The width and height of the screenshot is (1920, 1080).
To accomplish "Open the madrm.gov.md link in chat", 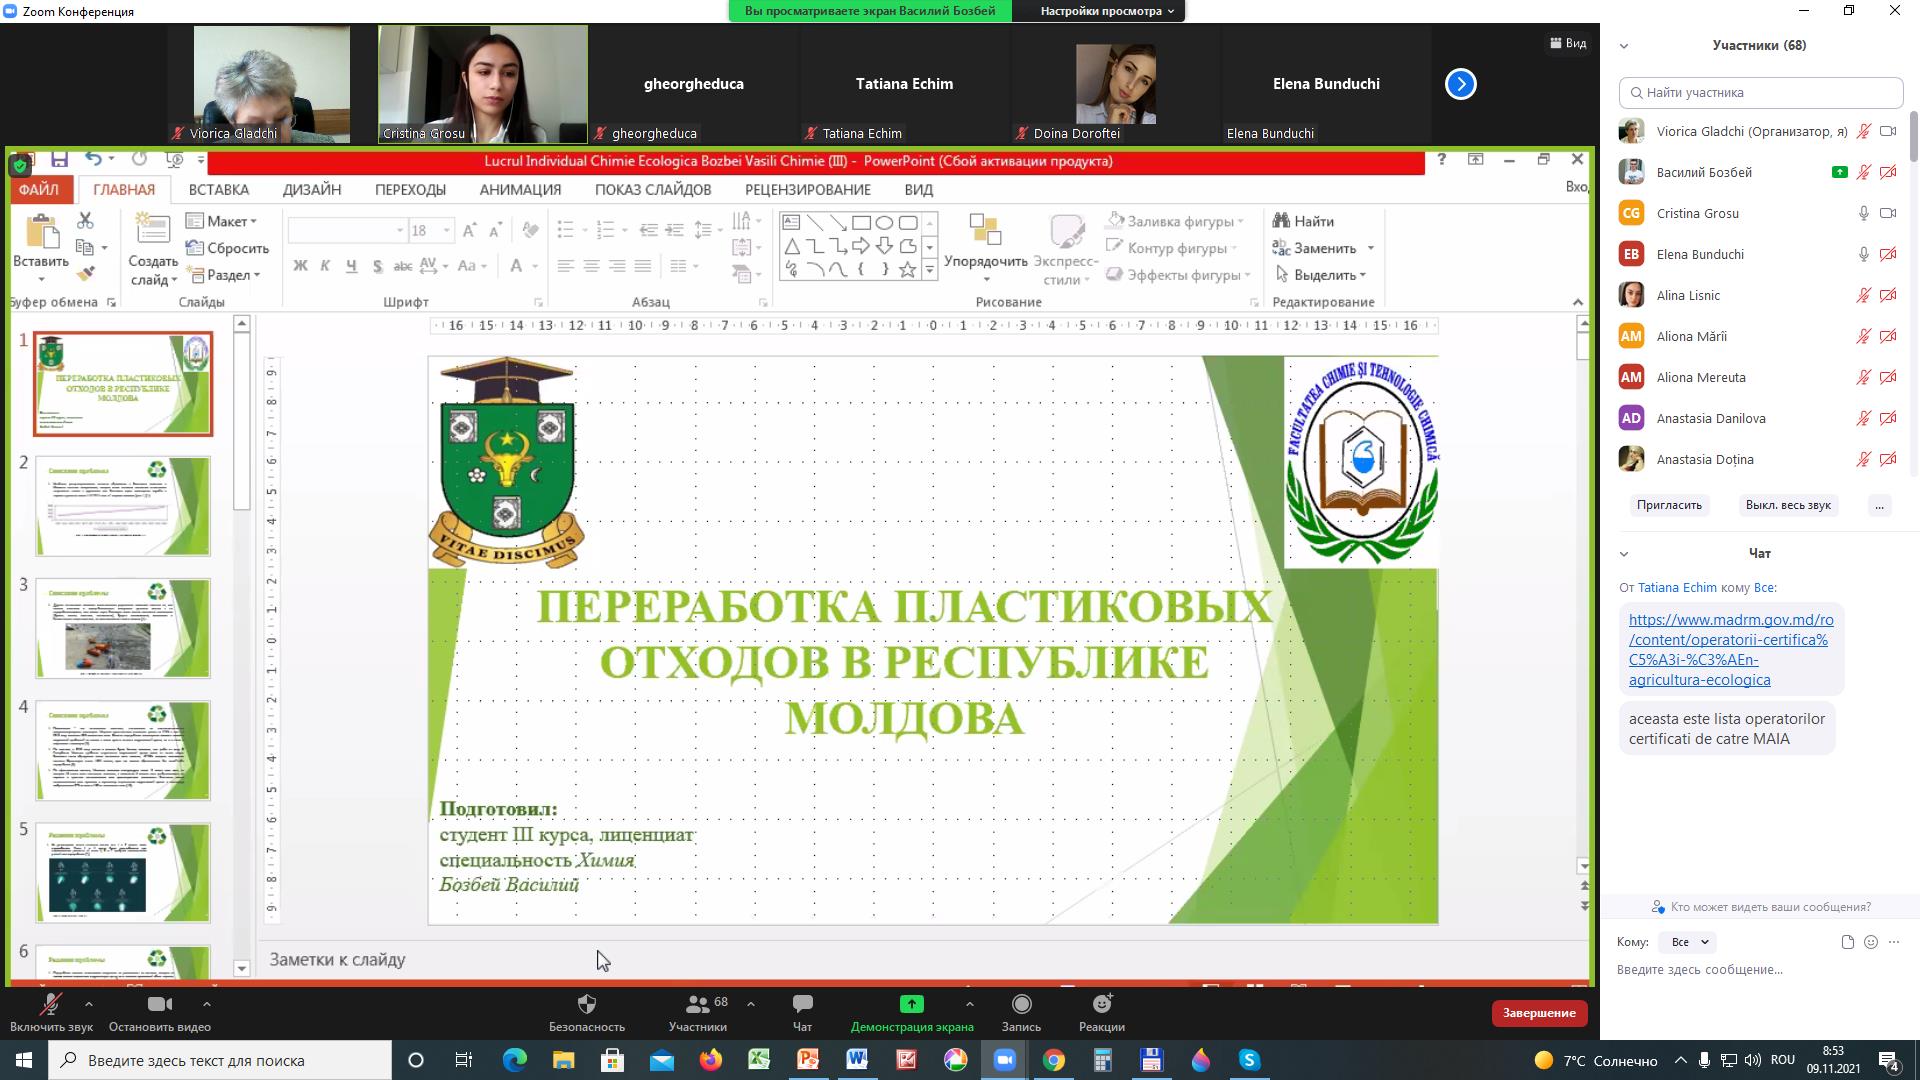I will point(1730,650).
